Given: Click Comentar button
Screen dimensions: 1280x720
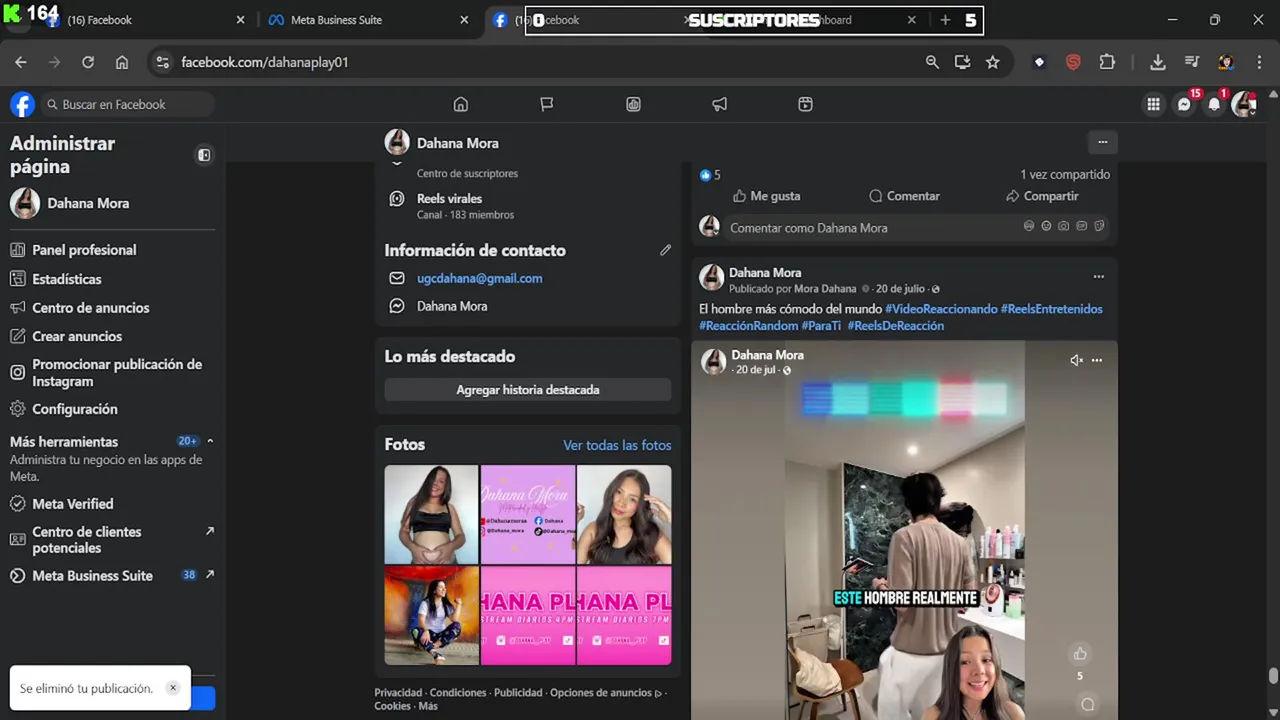Looking at the screenshot, I should tap(904, 196).
